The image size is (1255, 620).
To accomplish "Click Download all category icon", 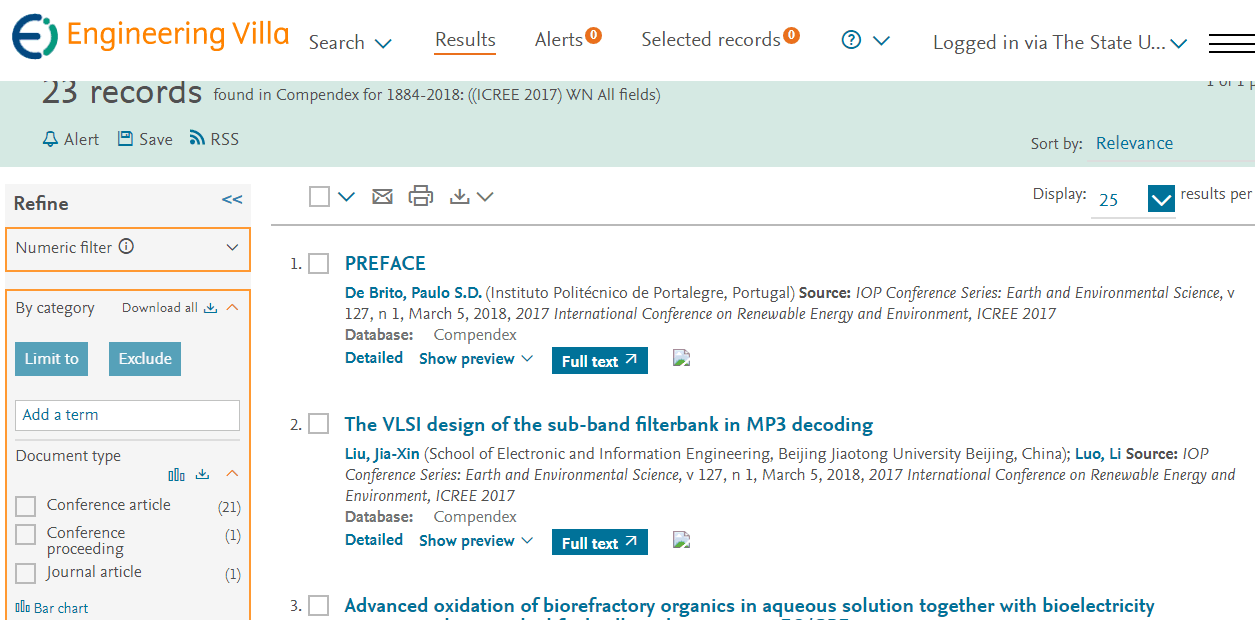I will click(210, 308).
